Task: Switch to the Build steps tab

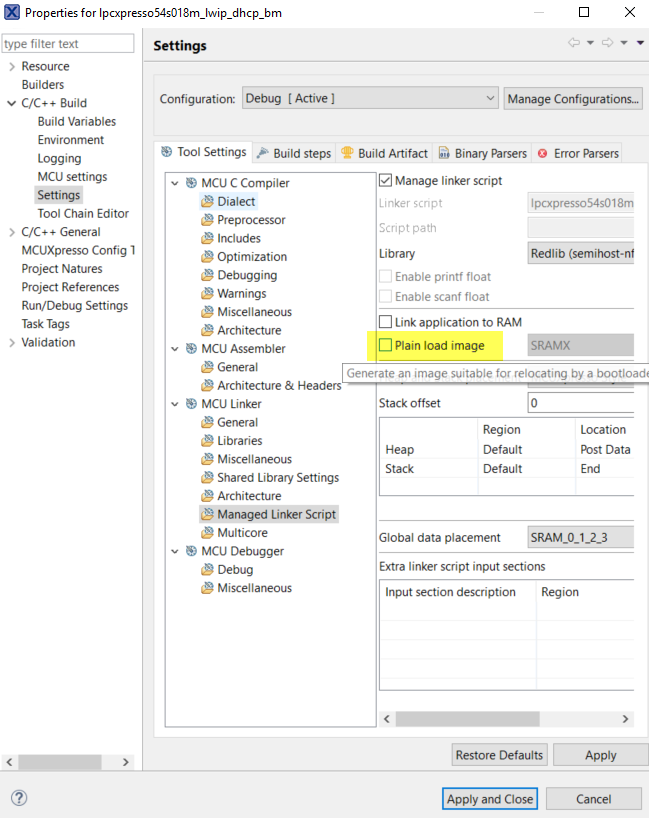Action: click(294, 153)
